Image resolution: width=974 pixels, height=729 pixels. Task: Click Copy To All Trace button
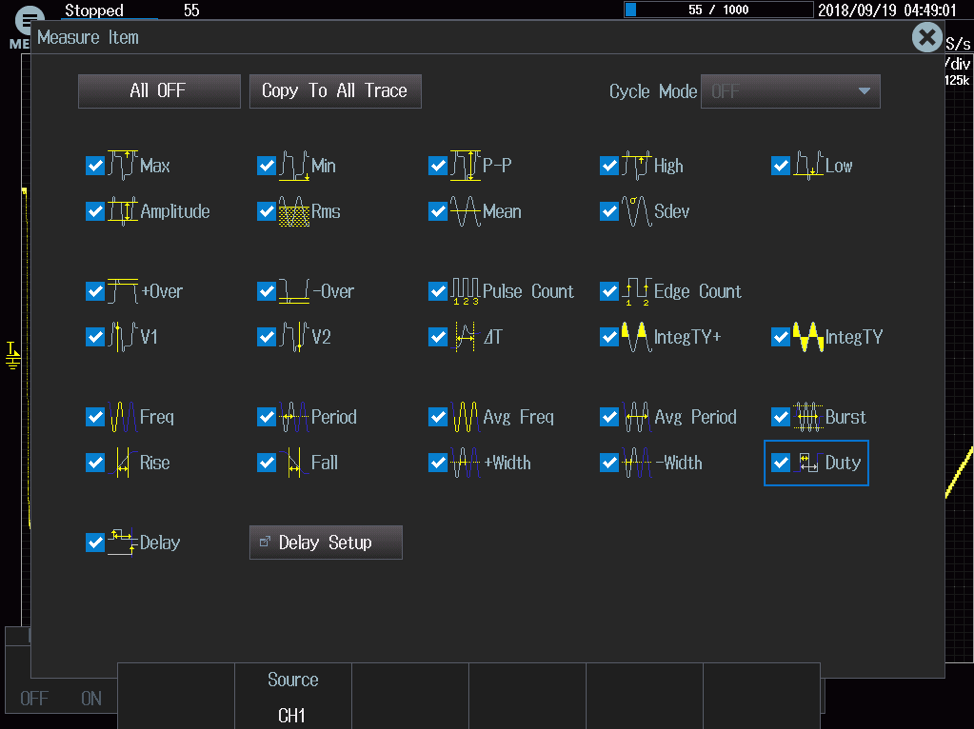click(335, 91)
